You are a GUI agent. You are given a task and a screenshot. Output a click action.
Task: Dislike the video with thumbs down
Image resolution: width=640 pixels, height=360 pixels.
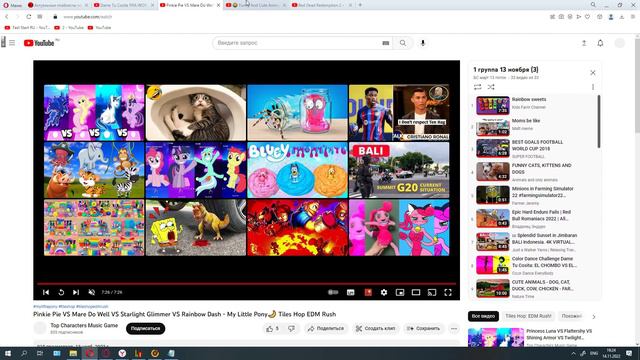291,329
